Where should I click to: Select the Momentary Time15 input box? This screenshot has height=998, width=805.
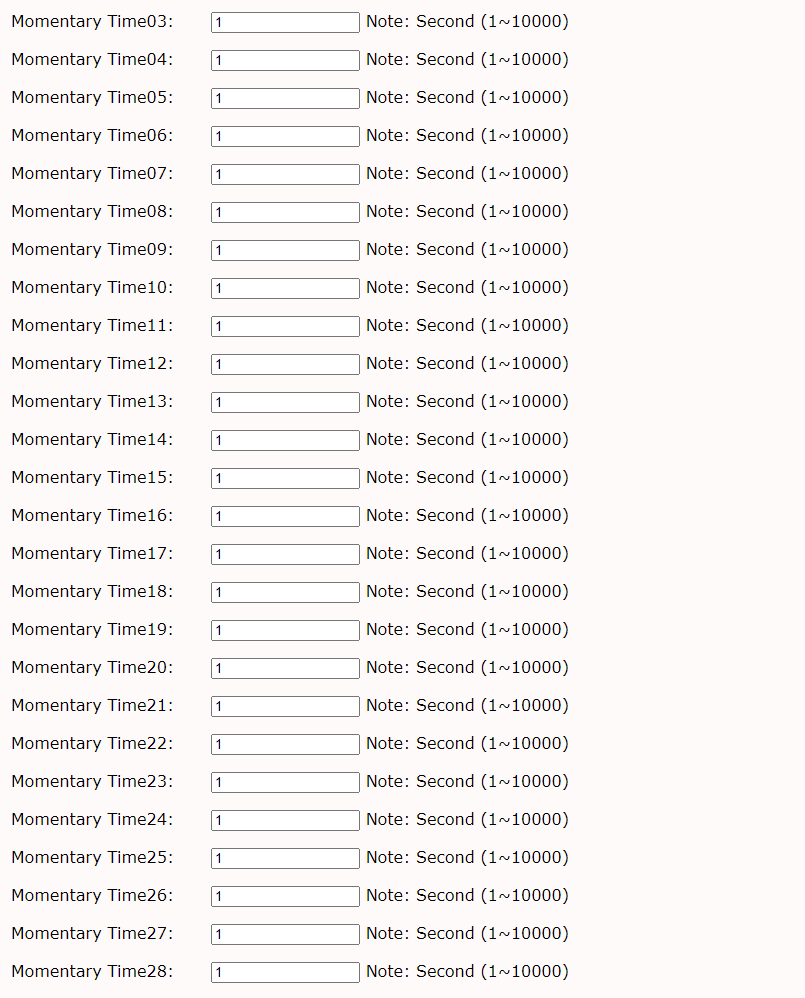285,478
